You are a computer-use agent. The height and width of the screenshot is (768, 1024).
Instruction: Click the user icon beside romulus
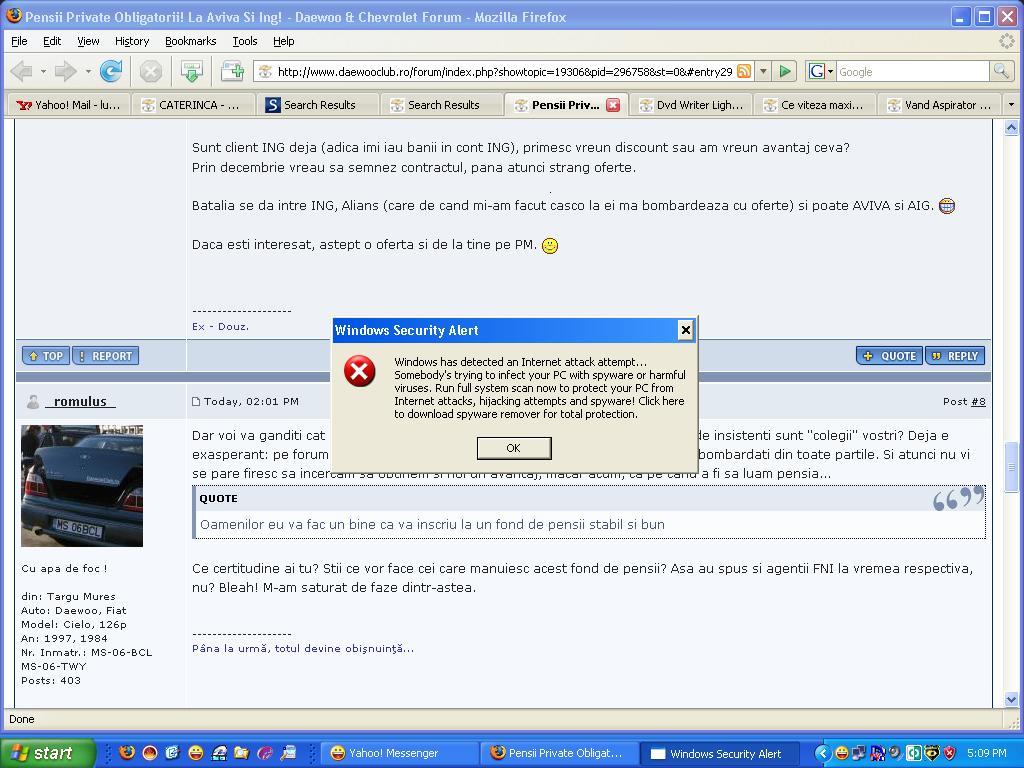pos(33,402)
